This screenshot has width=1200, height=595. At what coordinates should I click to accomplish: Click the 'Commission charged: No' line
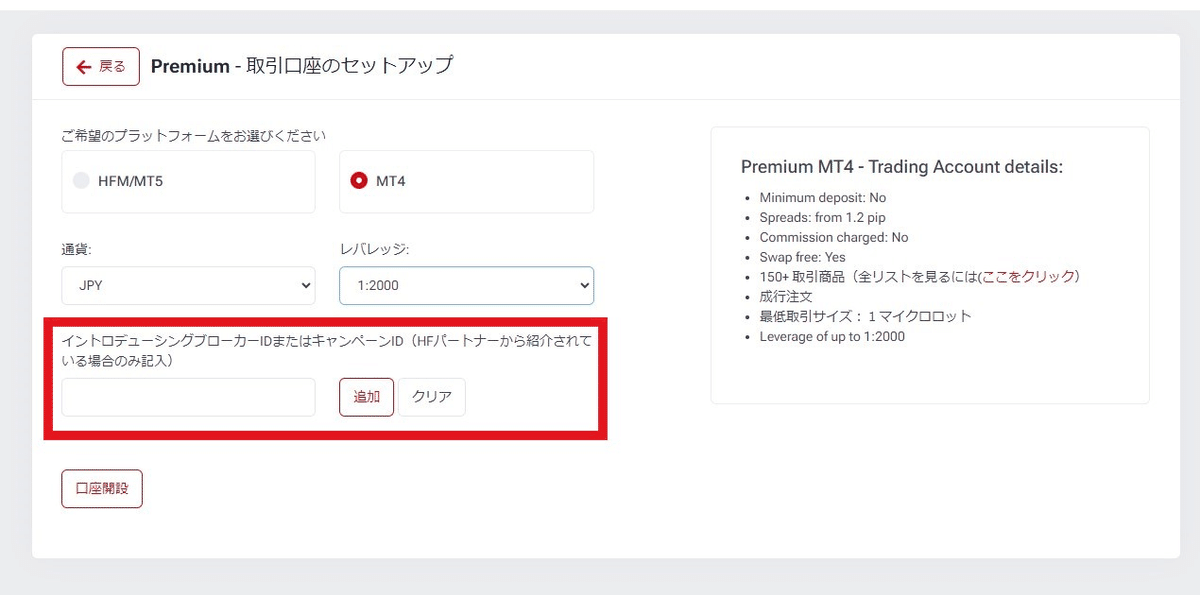point(834,237)
